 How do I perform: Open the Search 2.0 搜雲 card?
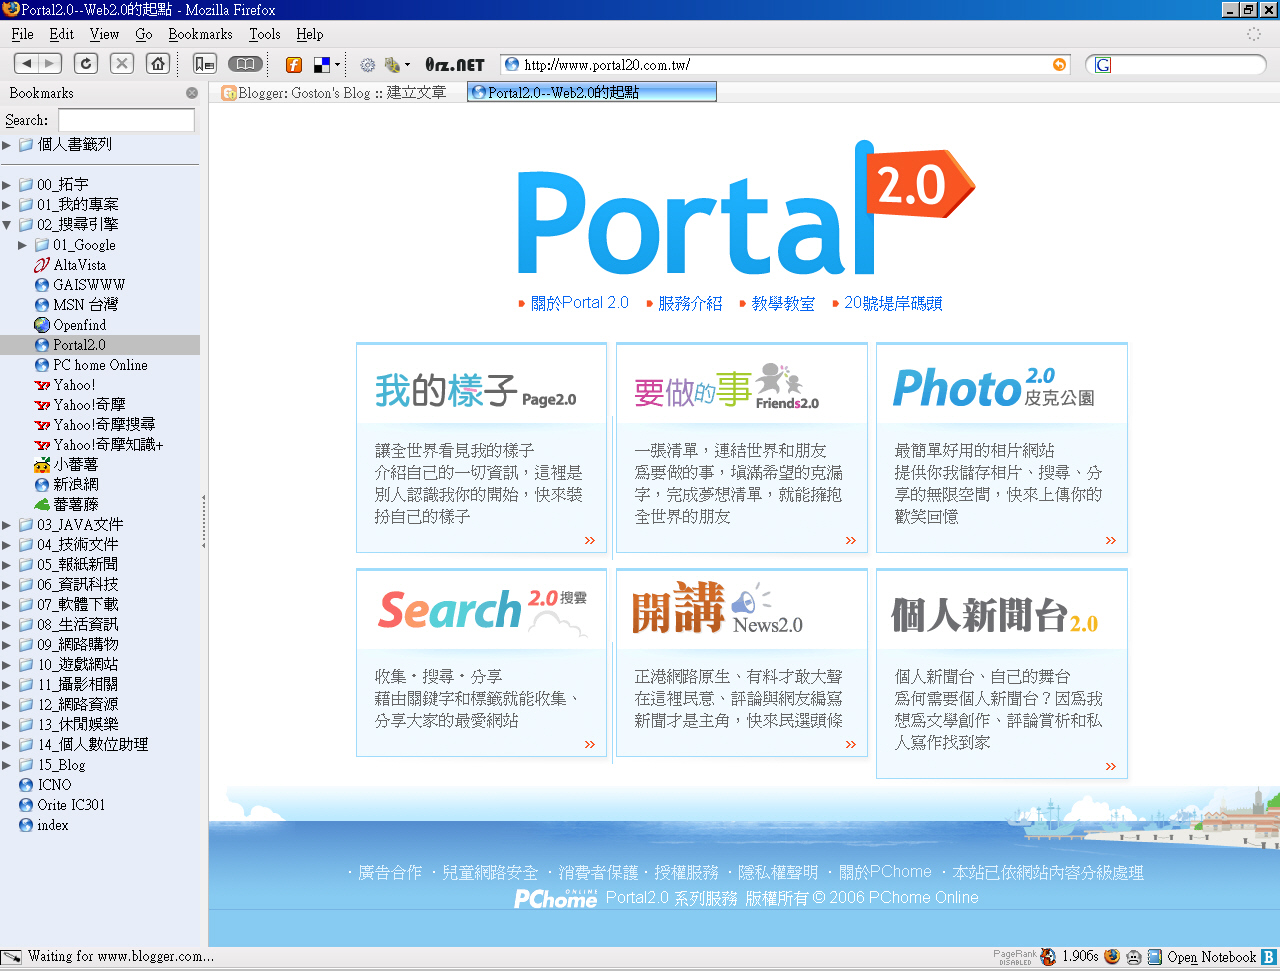(x=482, y=663)
